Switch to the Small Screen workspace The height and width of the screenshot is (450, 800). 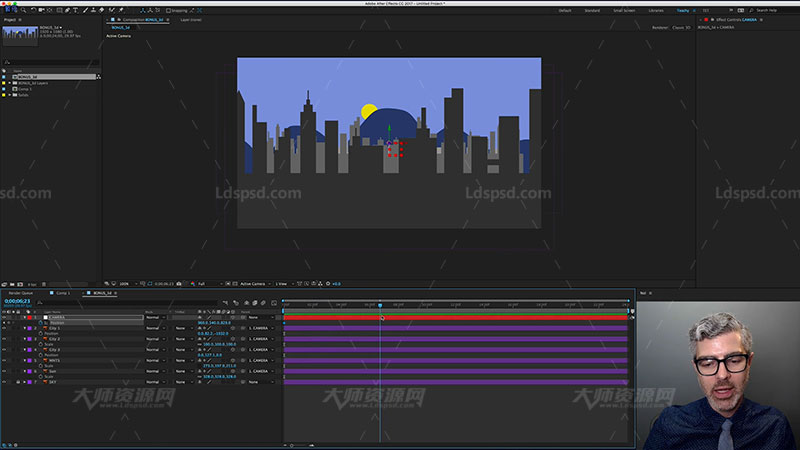tap(622, 10)
